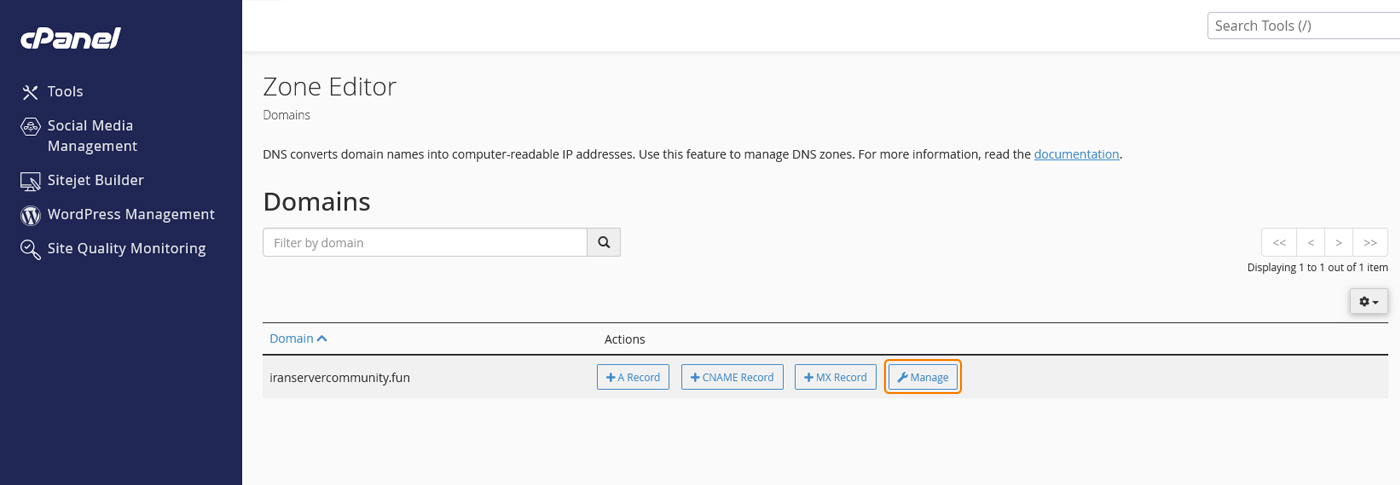Click the WordPress logo icon
The height and width of the screenshot is (485, 1400).
[30, 215]
